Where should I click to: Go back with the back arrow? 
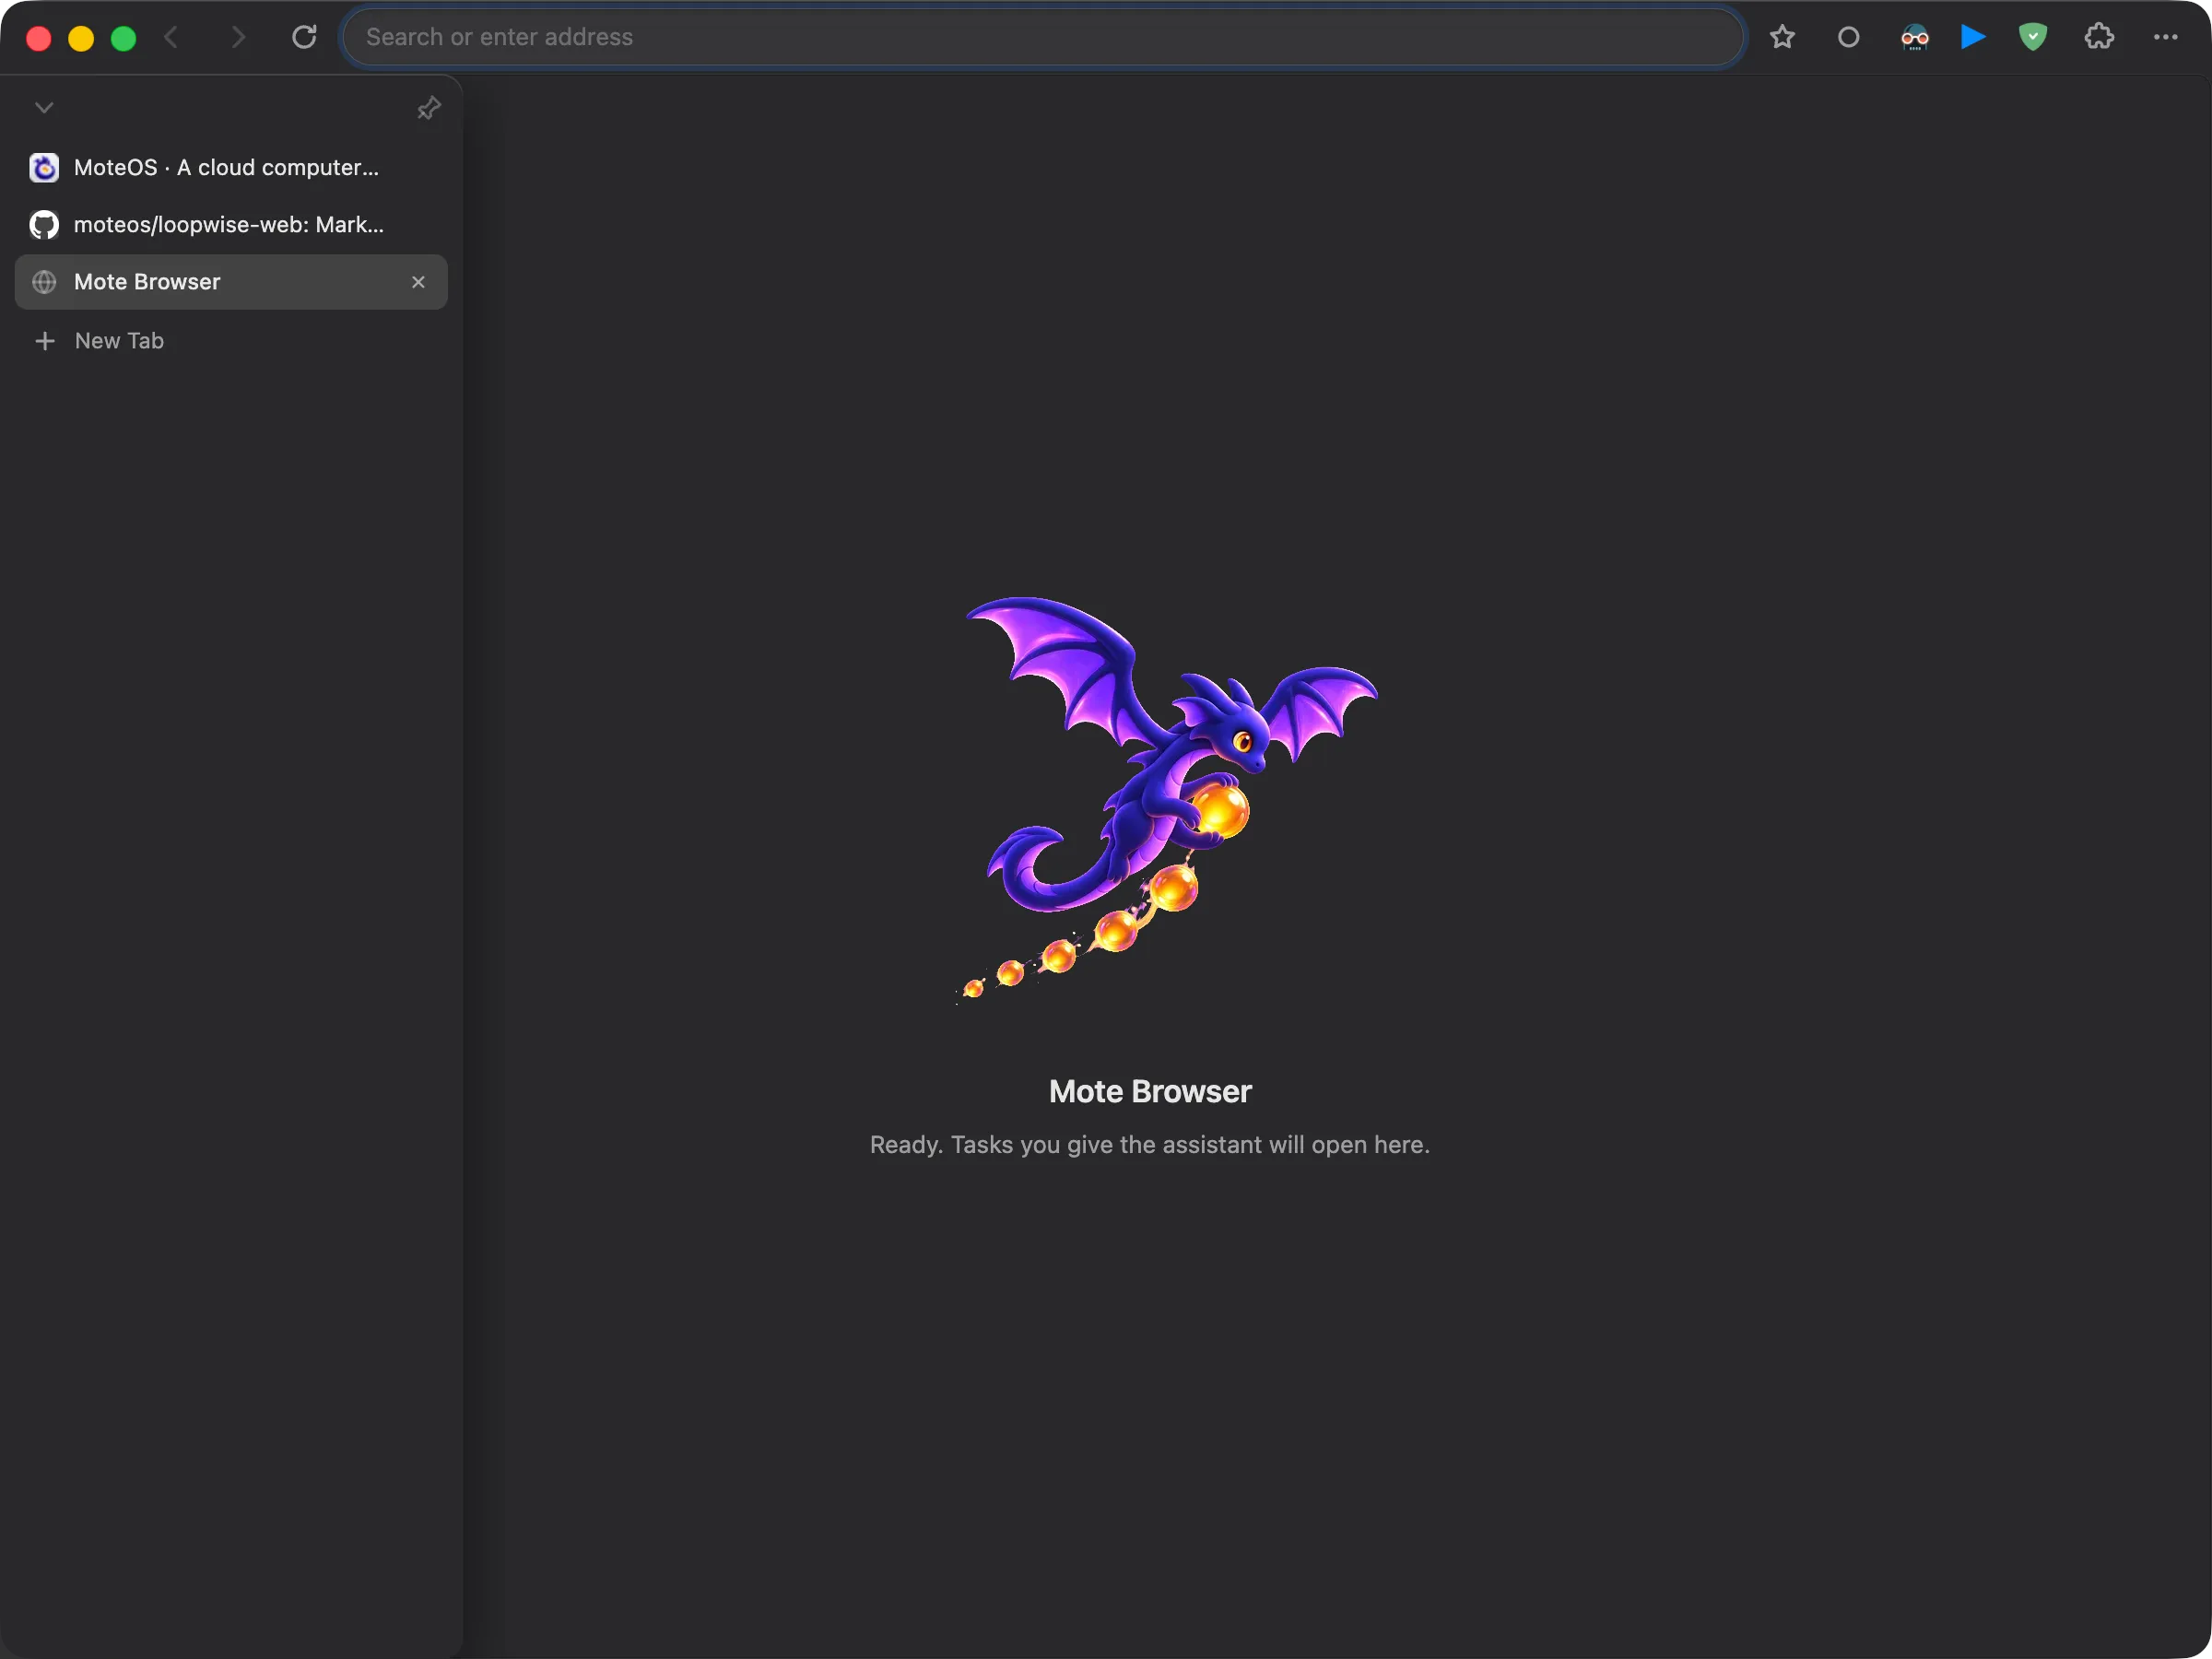(x=171, y=37)
